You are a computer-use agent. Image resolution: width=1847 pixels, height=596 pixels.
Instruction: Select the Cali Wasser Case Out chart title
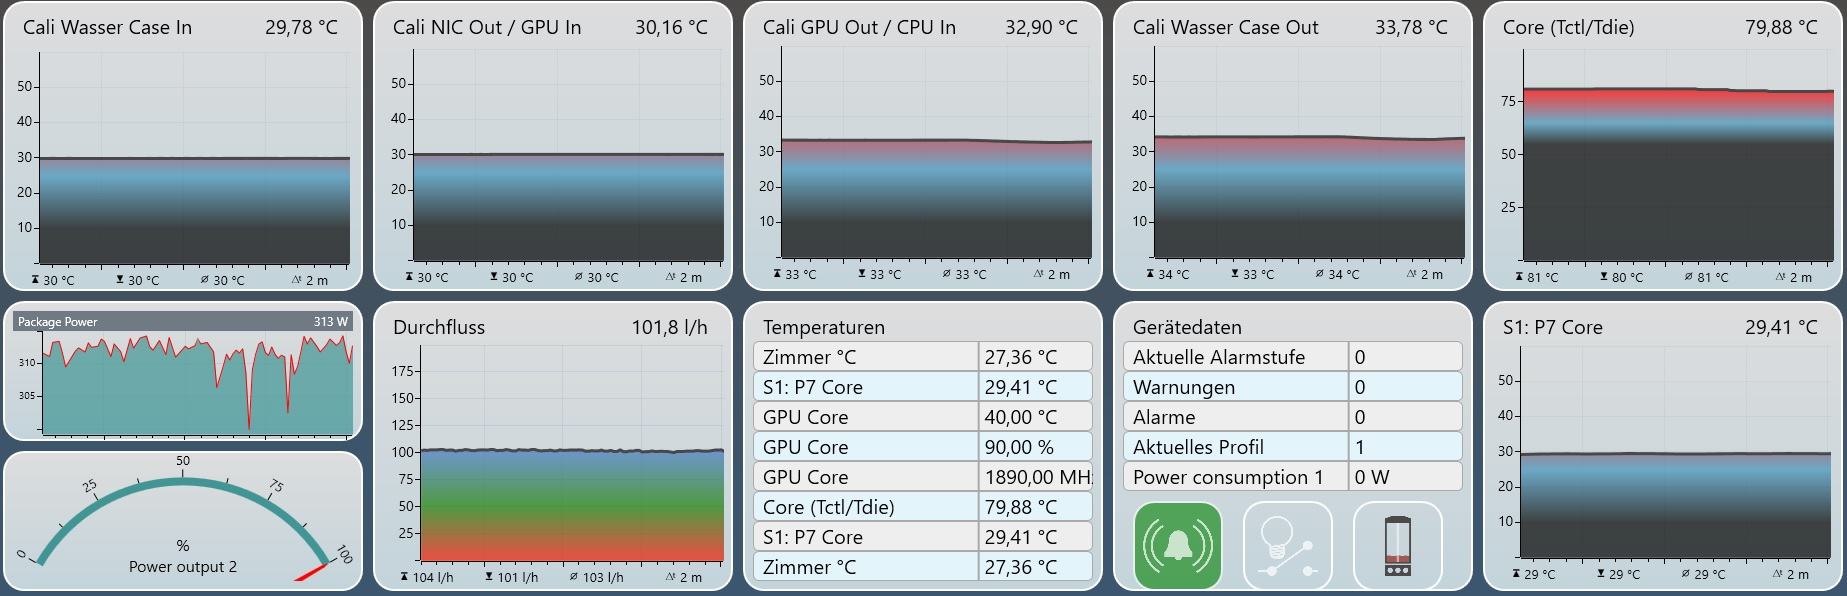coord(1225,28)
